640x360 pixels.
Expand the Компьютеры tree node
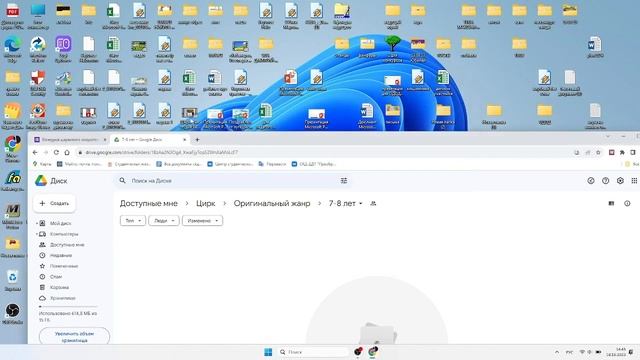(x=36, y=234)
